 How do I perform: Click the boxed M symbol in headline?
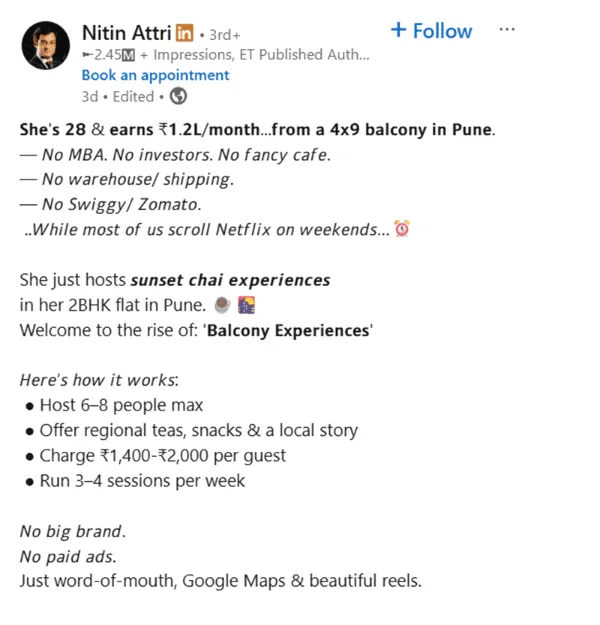click(128, 55)
